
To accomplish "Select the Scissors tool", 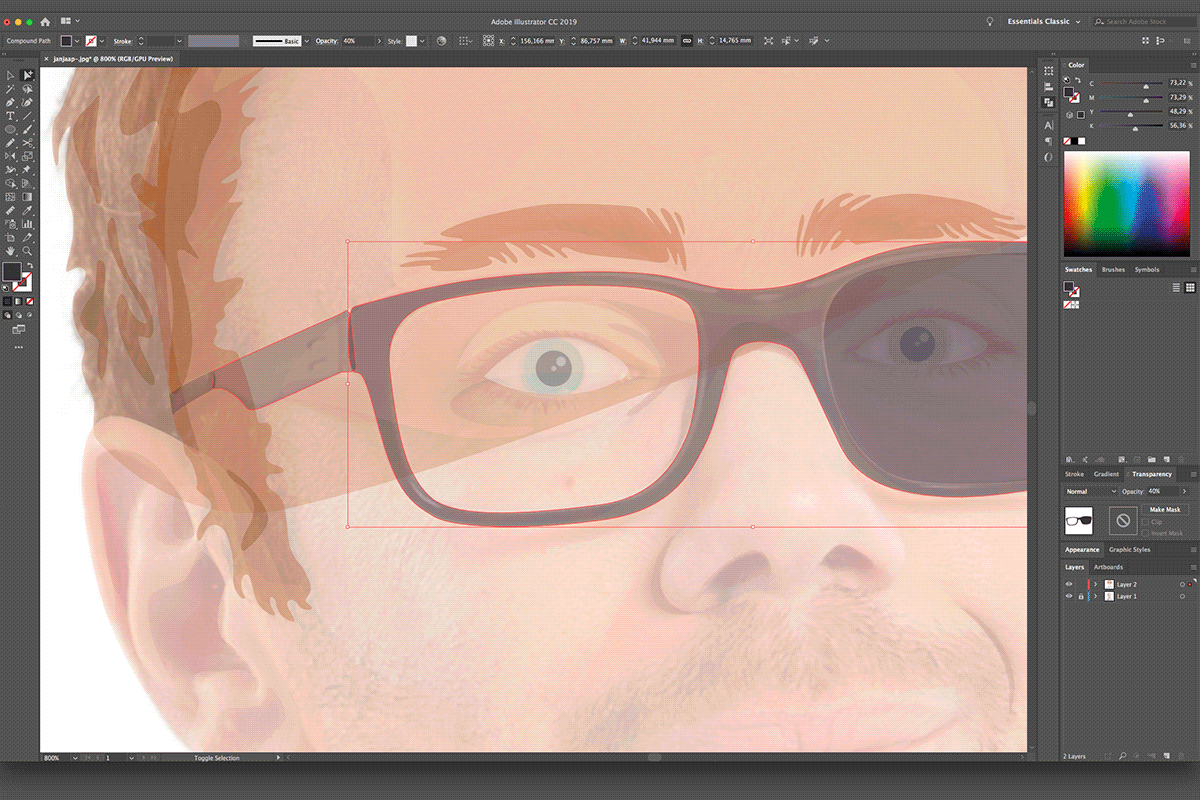I will [27, 143].
